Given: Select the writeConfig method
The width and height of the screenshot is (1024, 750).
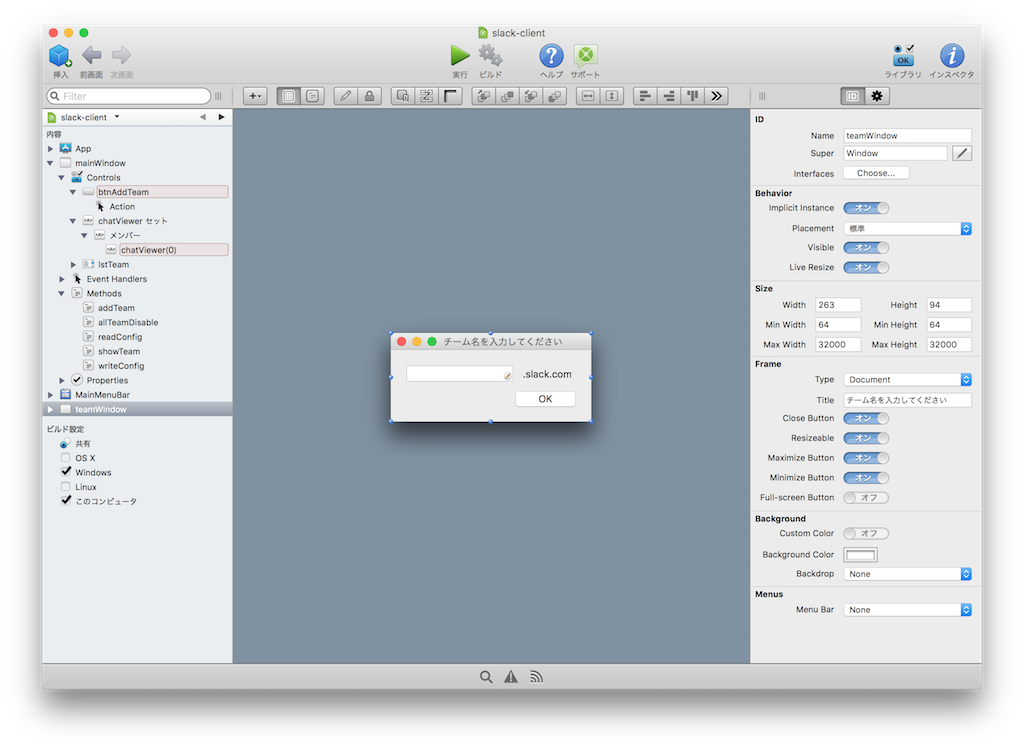Looking at the screenshot, I should point(121,366).
